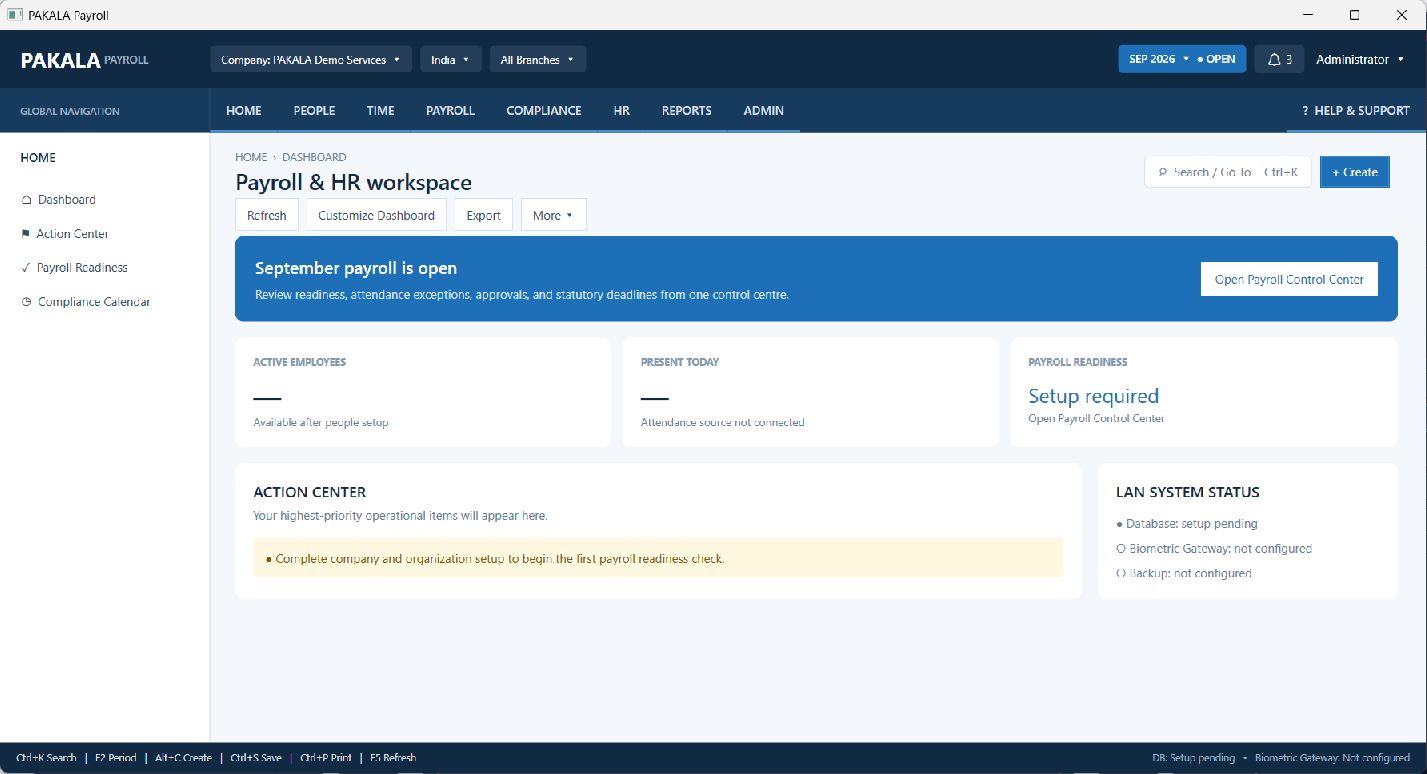Click the Present Today card
1427x774 pixels.
810,392
